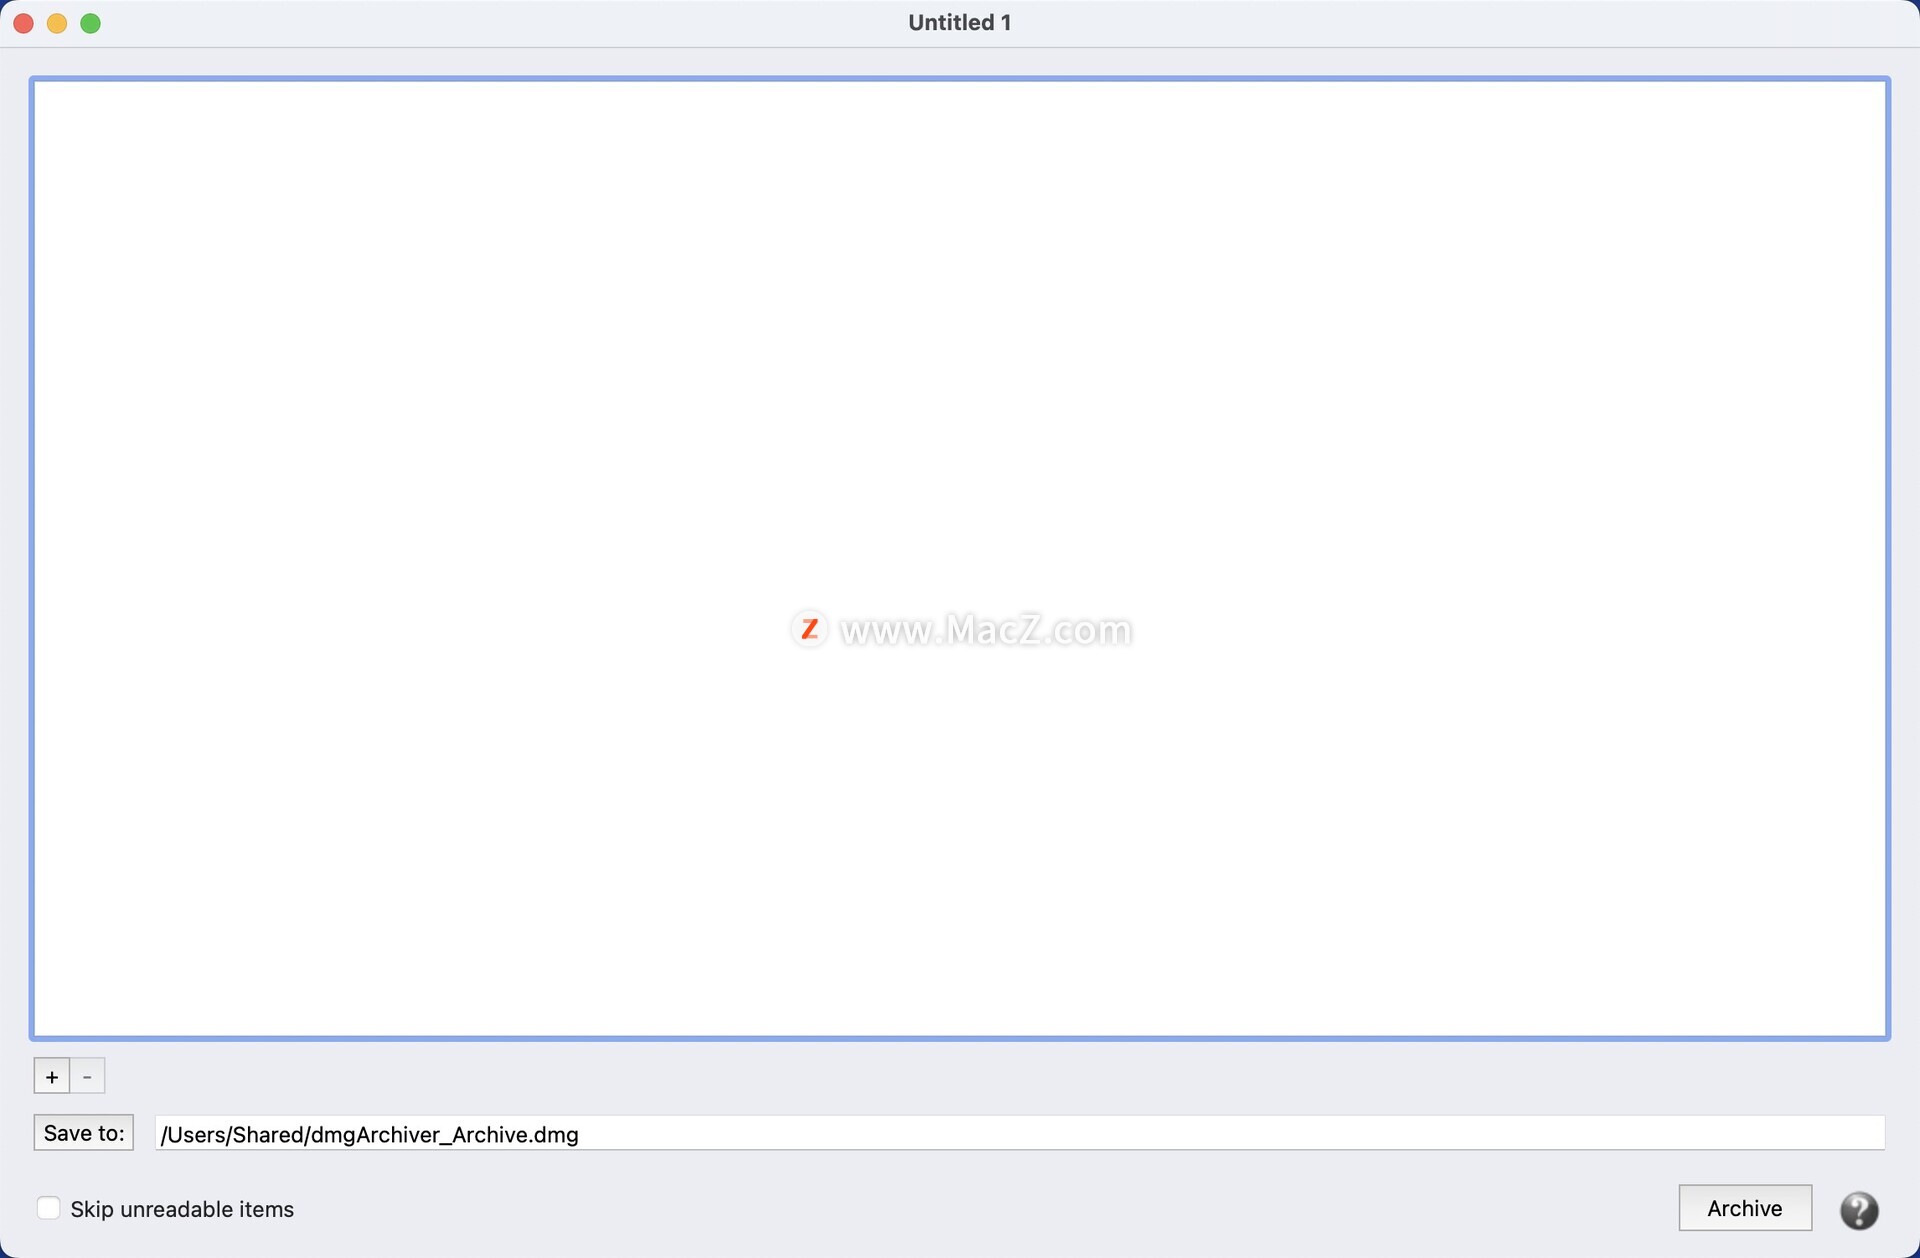Viewport: 1920px width, 1258px height.
Task: Start archiving with the Archive button
Action: point(1744,1208)
